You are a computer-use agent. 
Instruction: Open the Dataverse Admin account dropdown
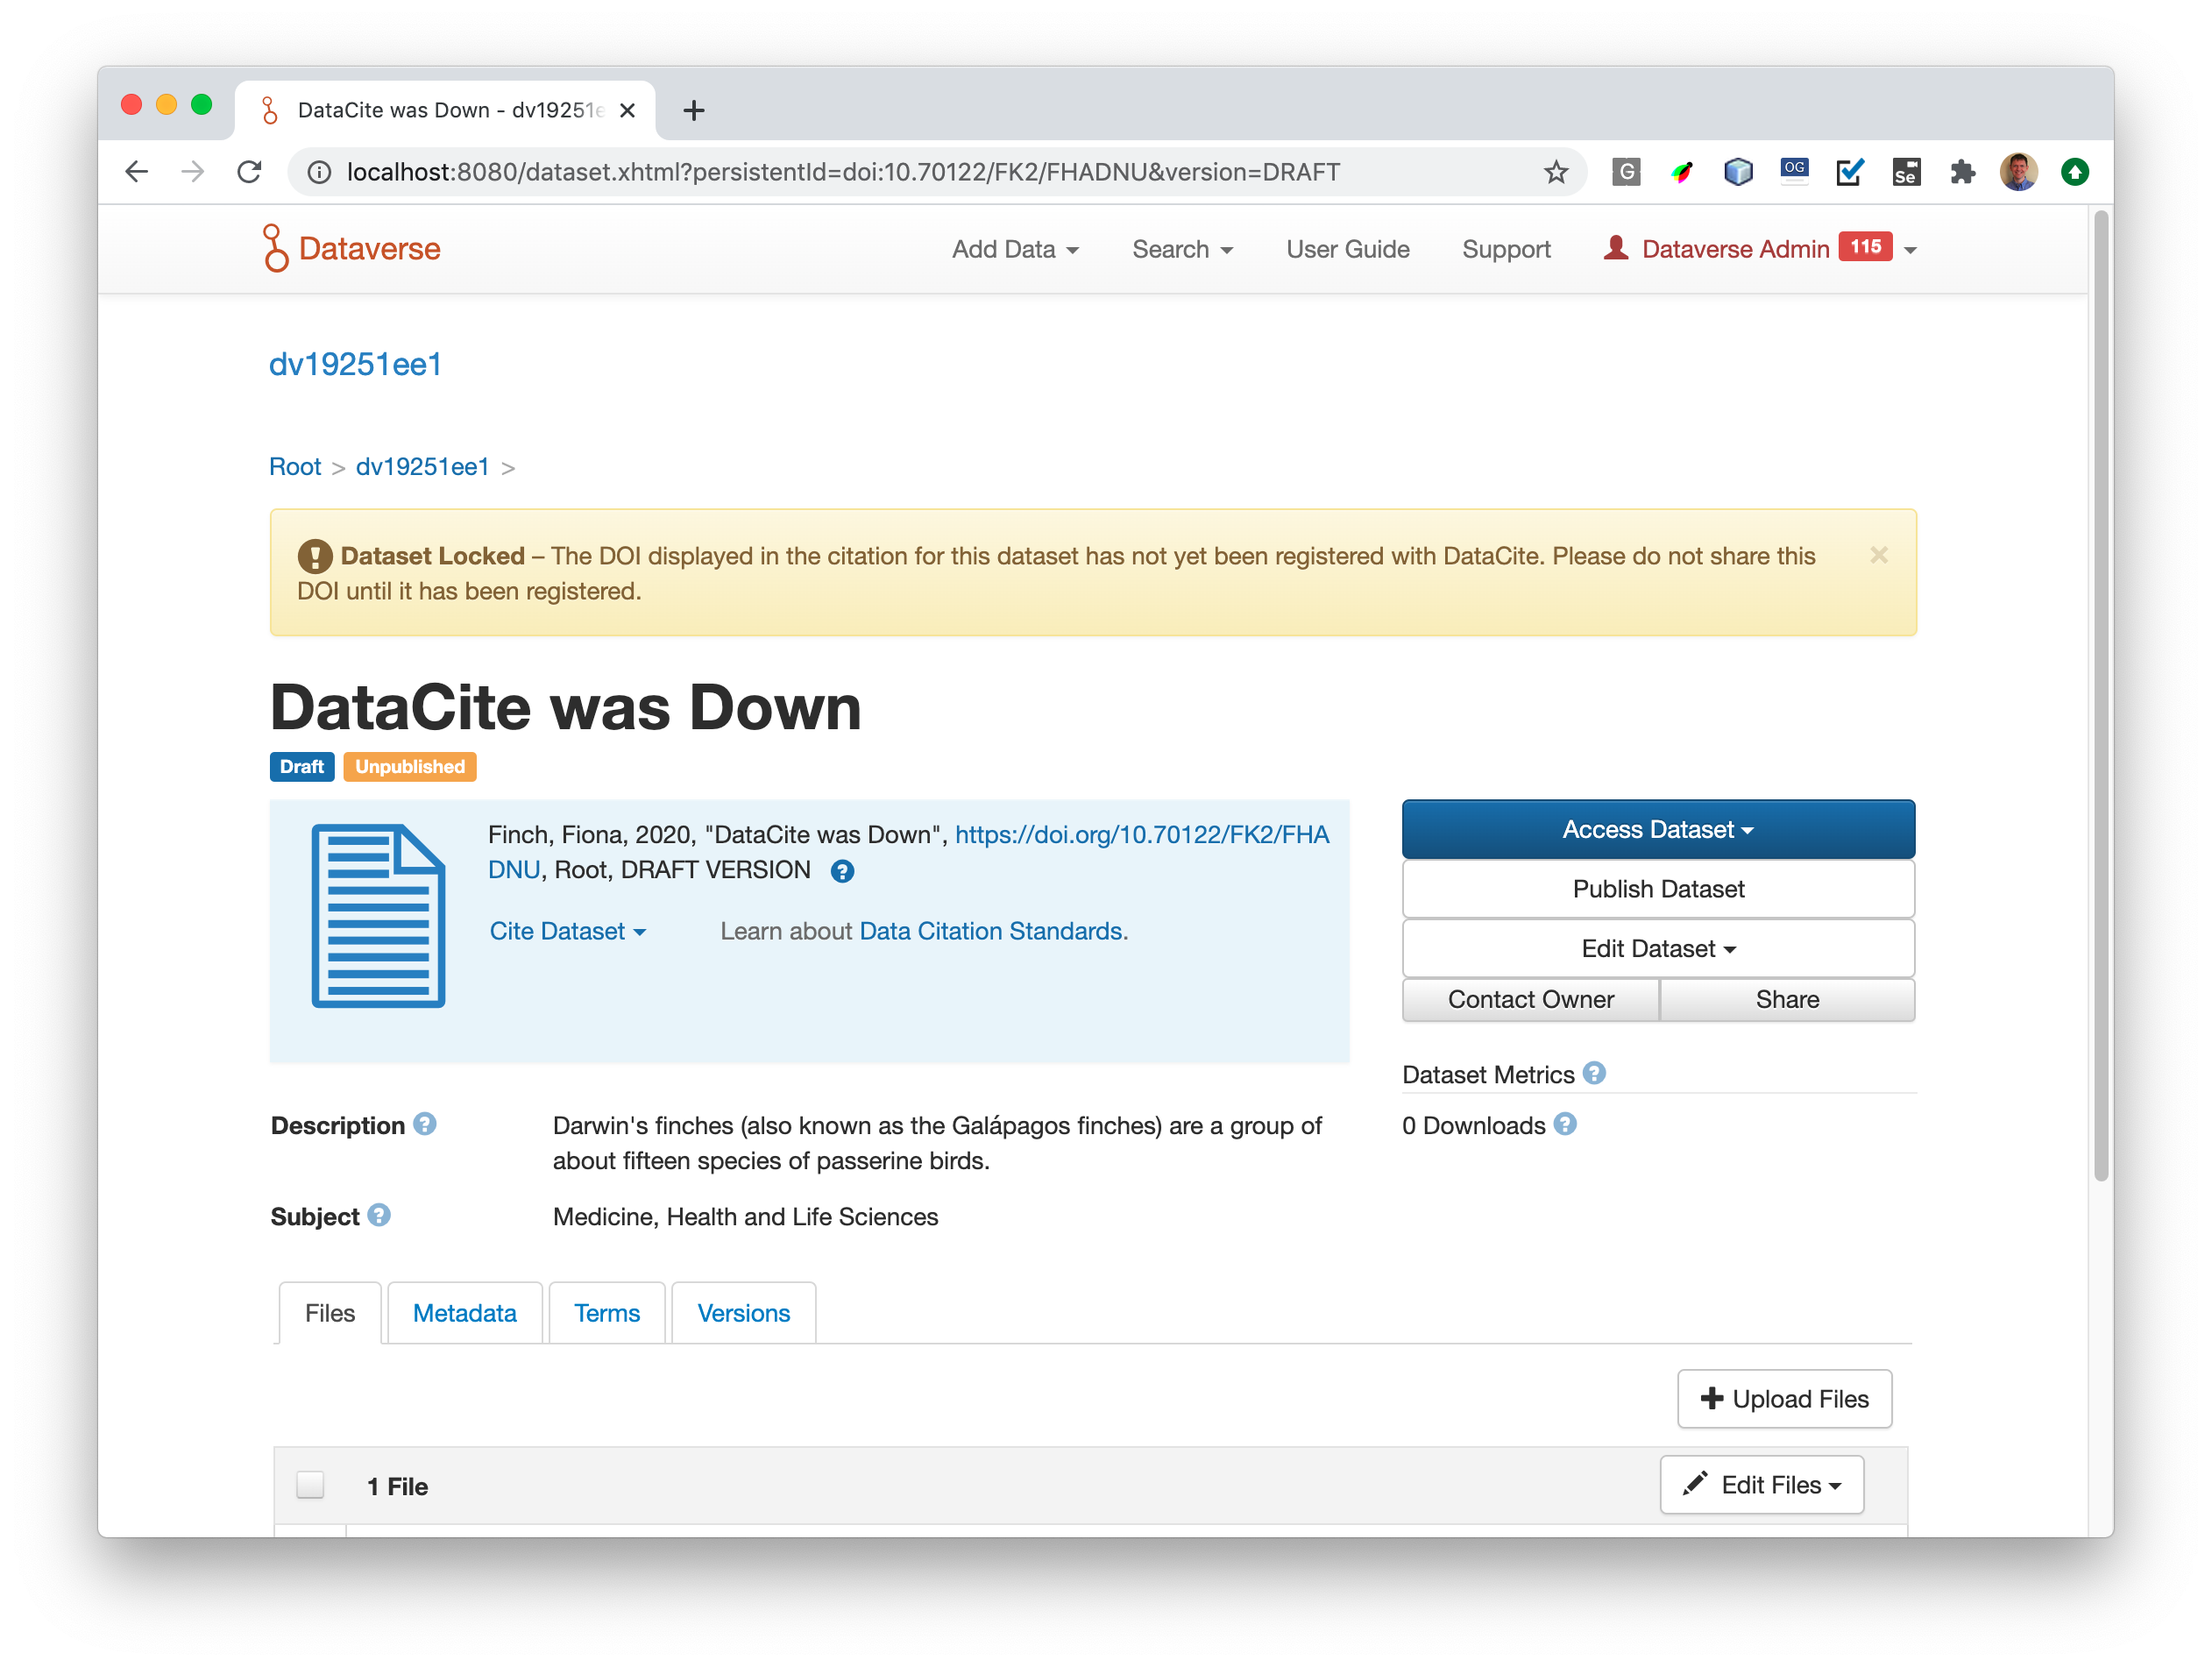pos(1759,249)
